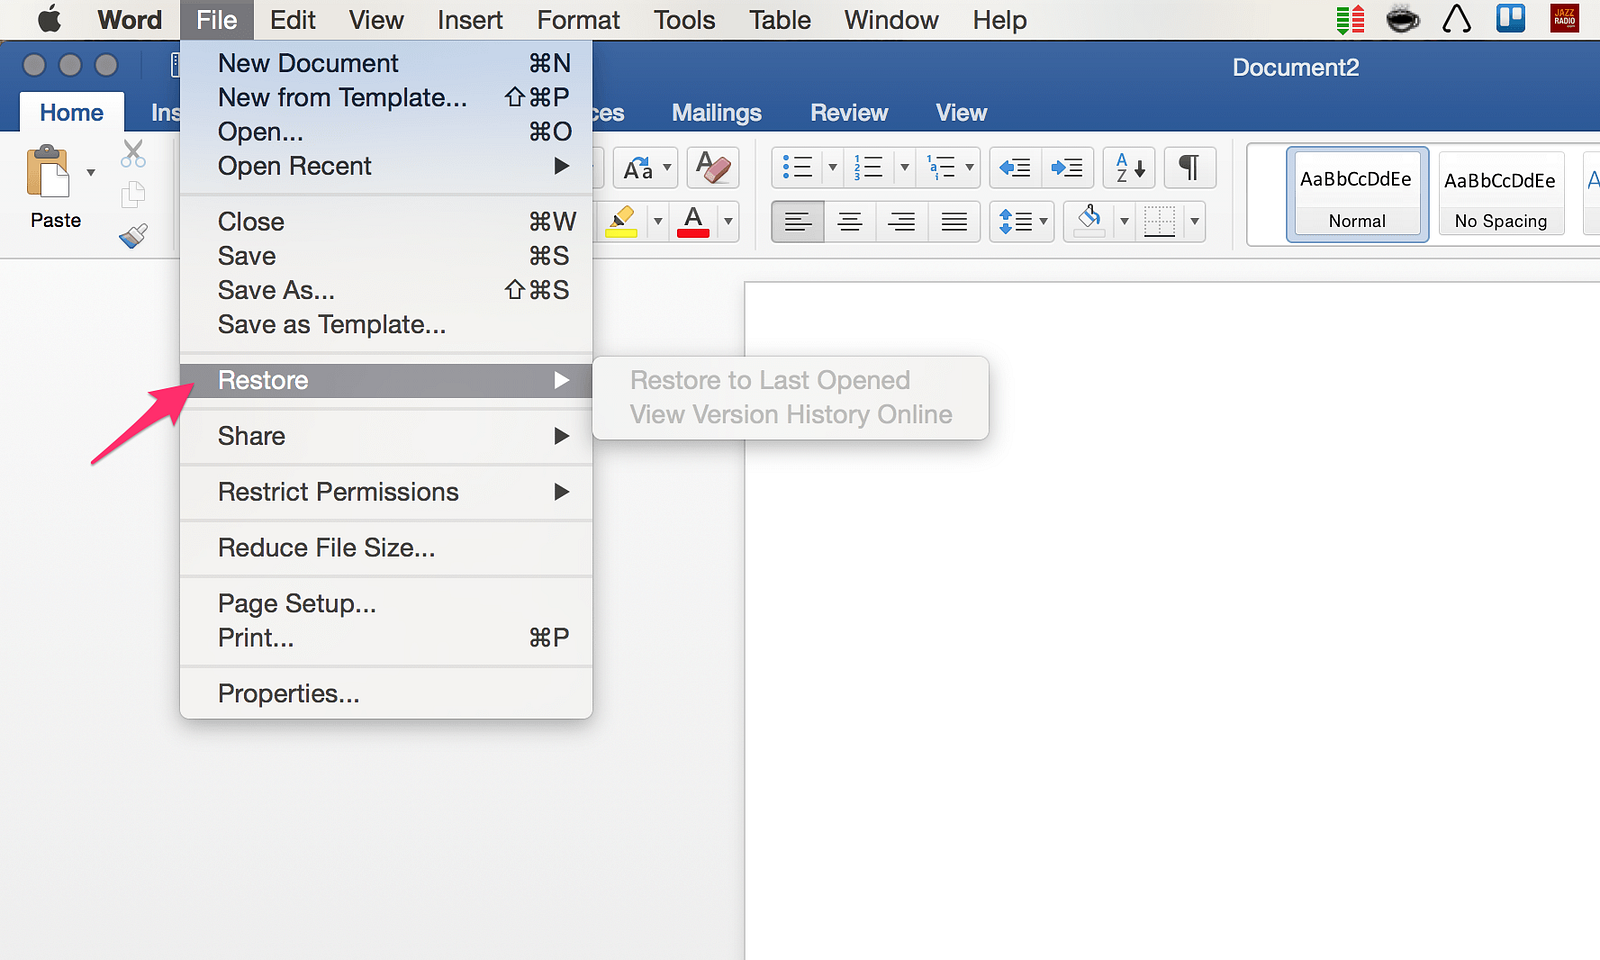1600x960 pixels.
Task: Apply numbered list formatting
Action: coord(868,167)
